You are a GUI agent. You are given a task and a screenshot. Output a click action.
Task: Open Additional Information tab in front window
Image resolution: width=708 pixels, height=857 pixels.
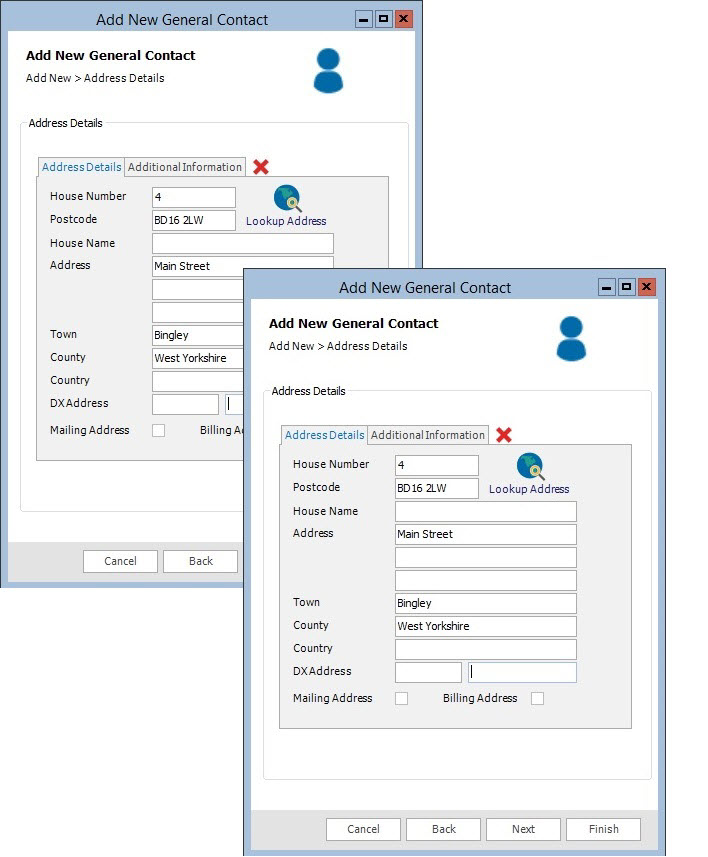[x=427, y=435]
